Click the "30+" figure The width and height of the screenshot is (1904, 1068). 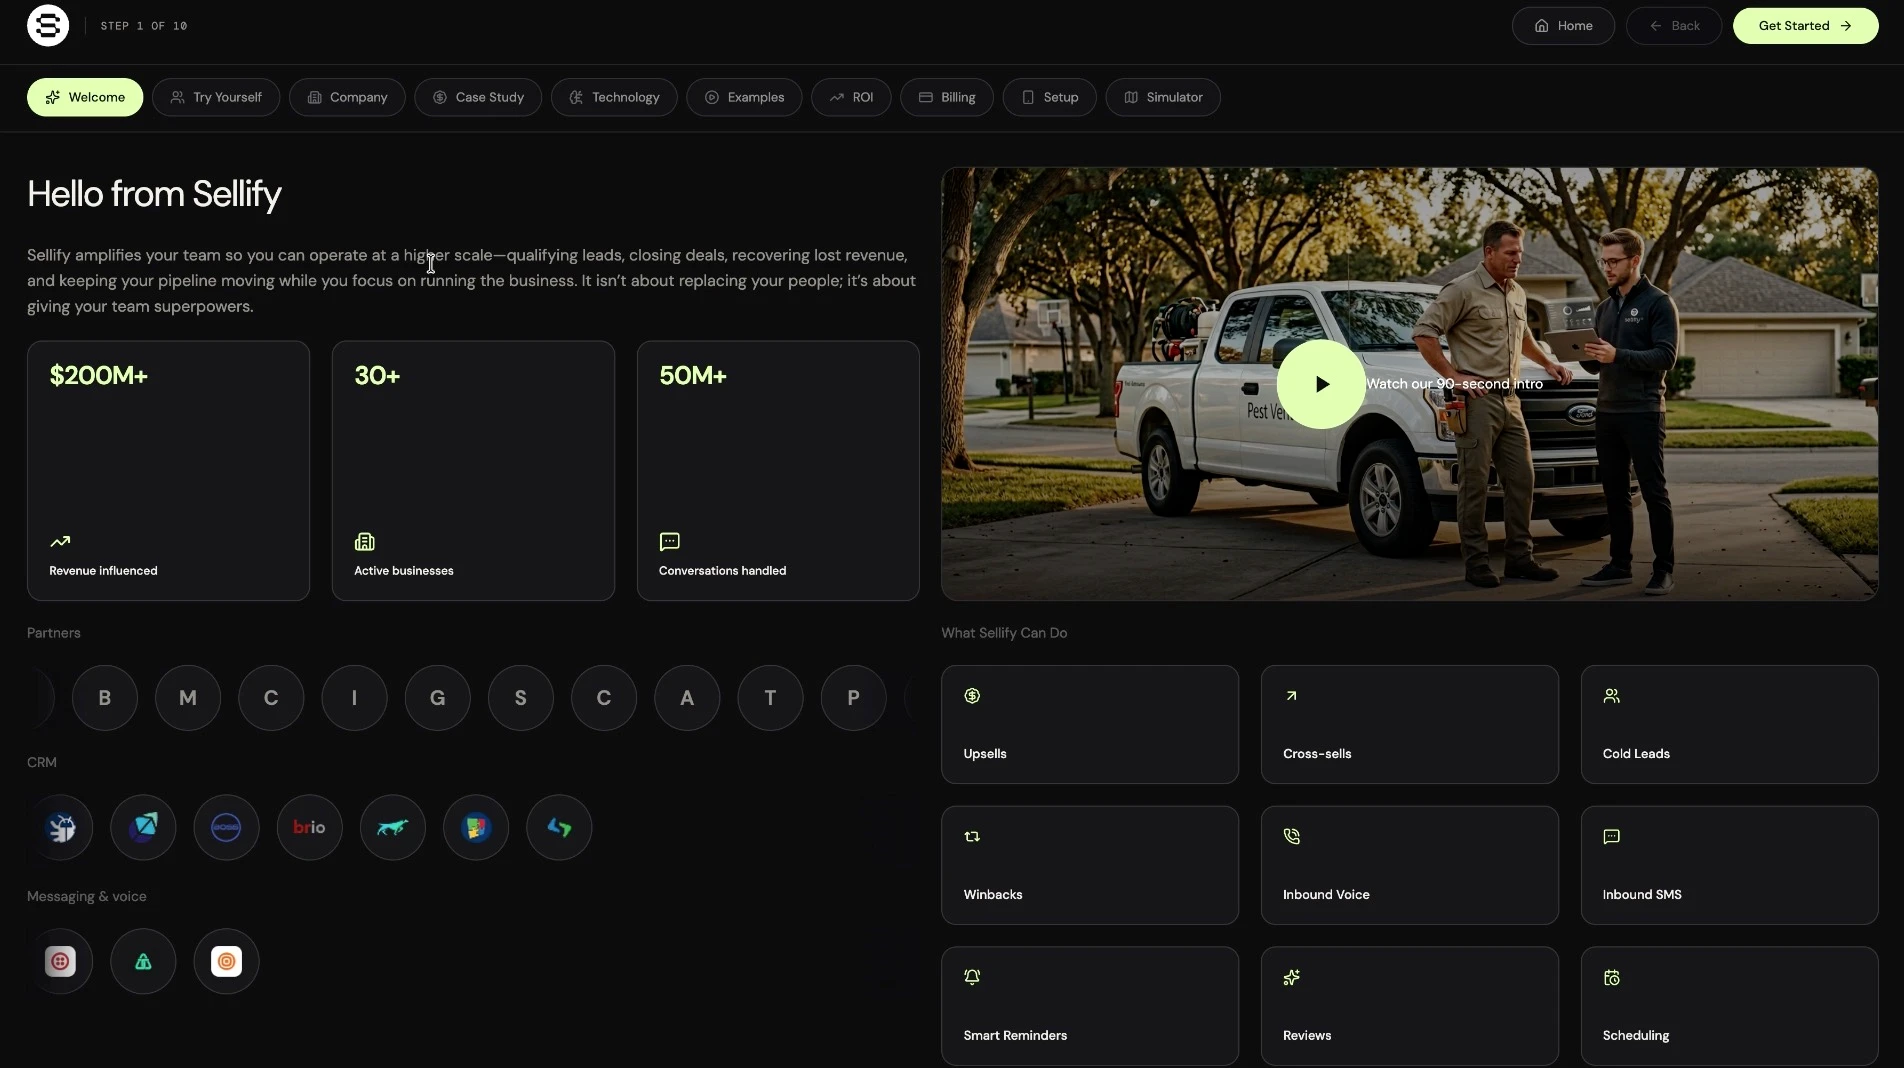point(377,376)
